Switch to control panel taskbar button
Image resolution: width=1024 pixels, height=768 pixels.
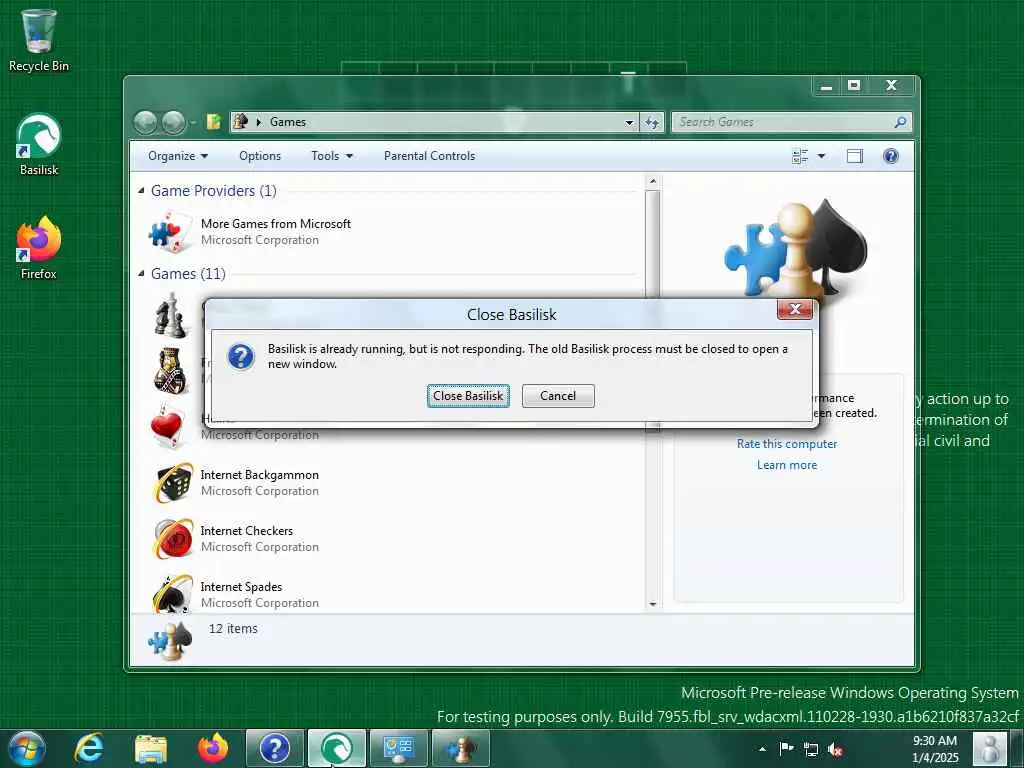tap(399, 748)
